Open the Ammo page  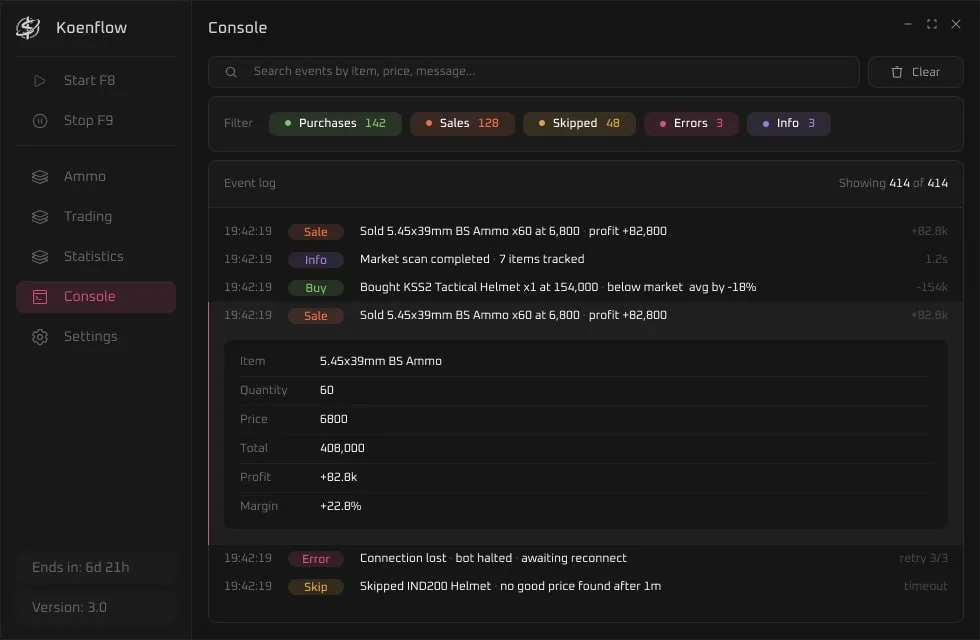coord(96,177)
